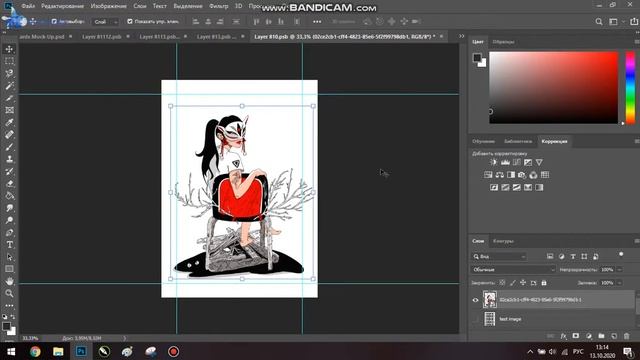Switch to the Layer 81112.psb tab
The height and width of the screenshot is (360, 640).
click(x=102, y=36)
